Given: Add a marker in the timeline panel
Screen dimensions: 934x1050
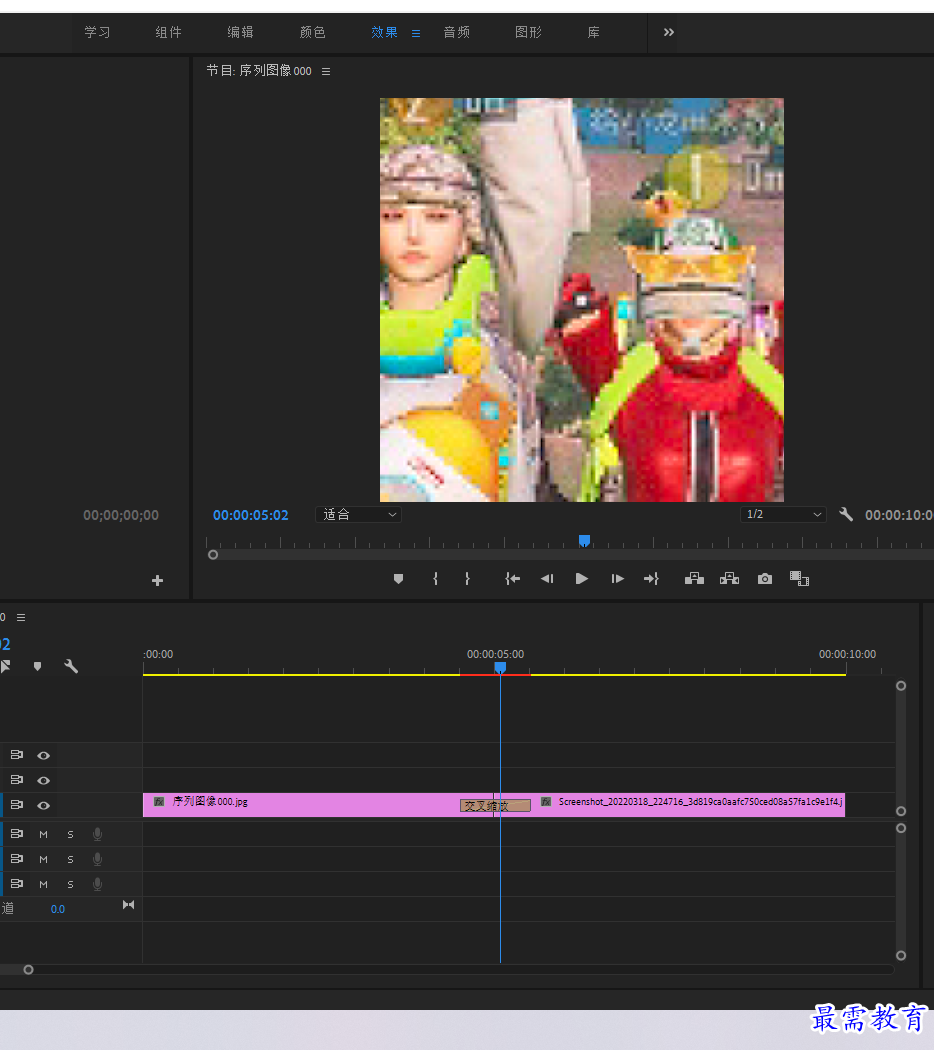Looking at the screenshot, I should click(x=37, y=666).
